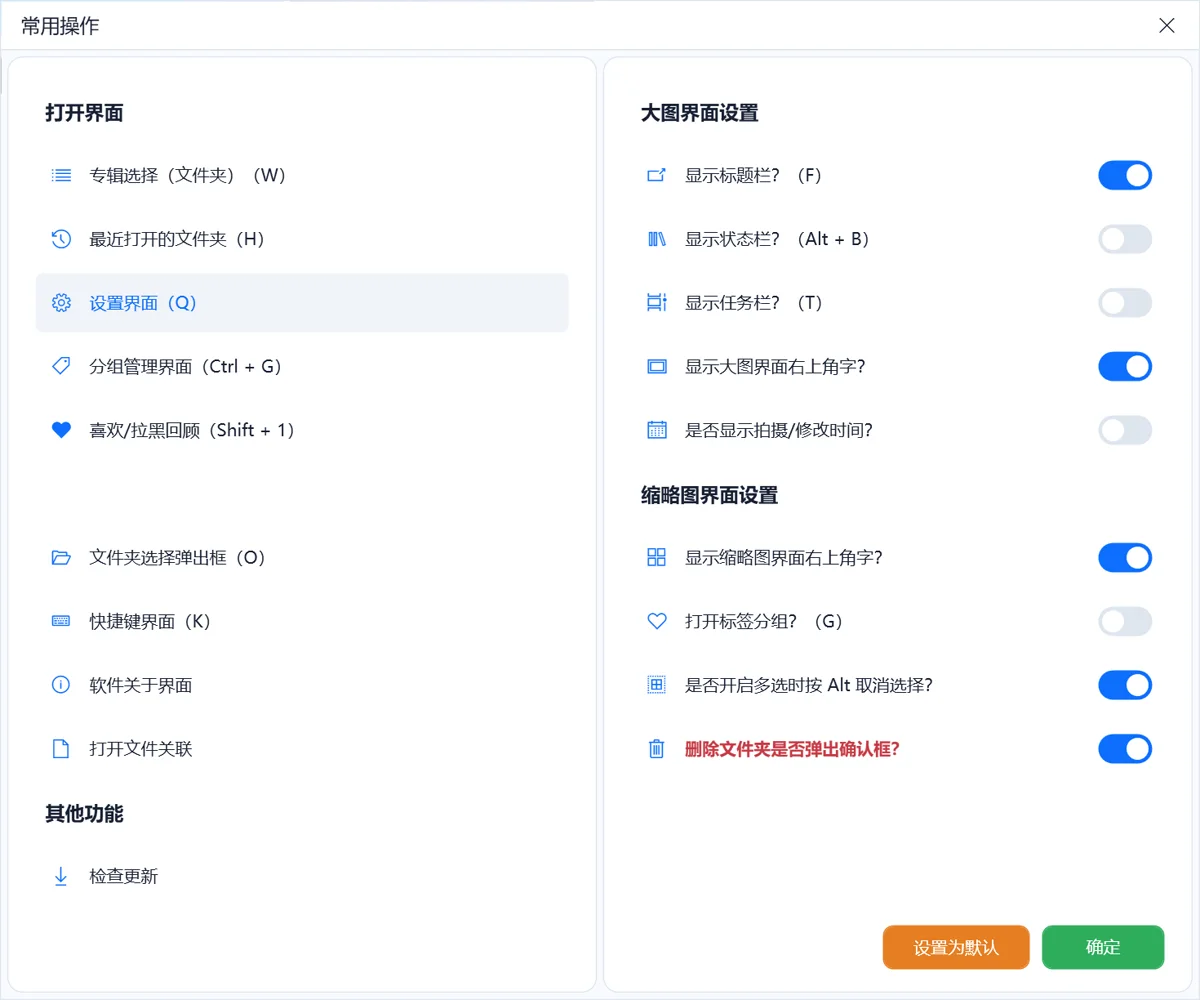Open 专辑选择（文件夹）(W)
The width and height of the screenshot is (1200, 1000).
302,175
